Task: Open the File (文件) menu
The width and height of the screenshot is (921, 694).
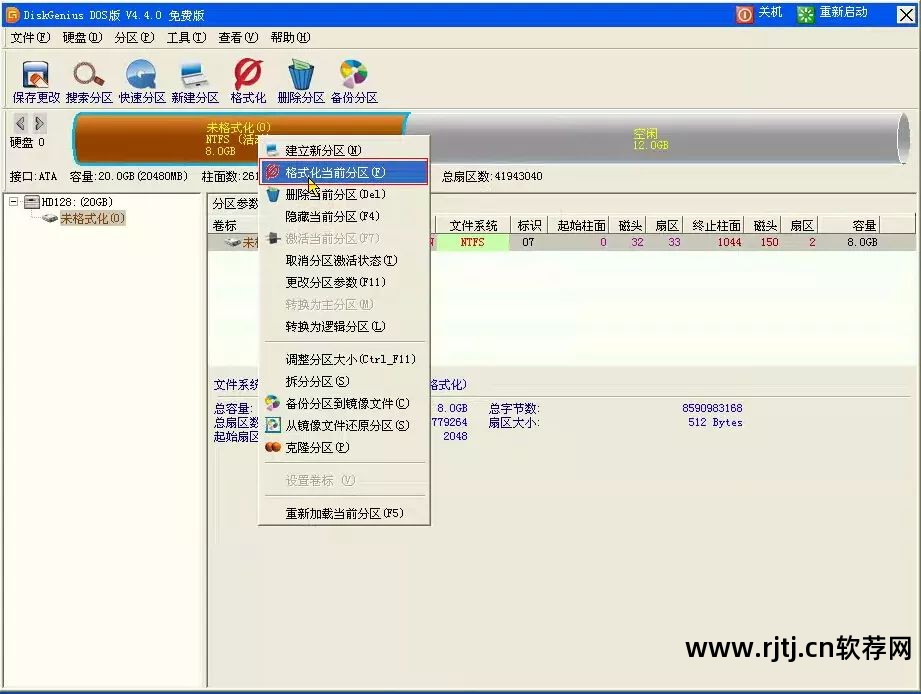Action: coord(31,38)
